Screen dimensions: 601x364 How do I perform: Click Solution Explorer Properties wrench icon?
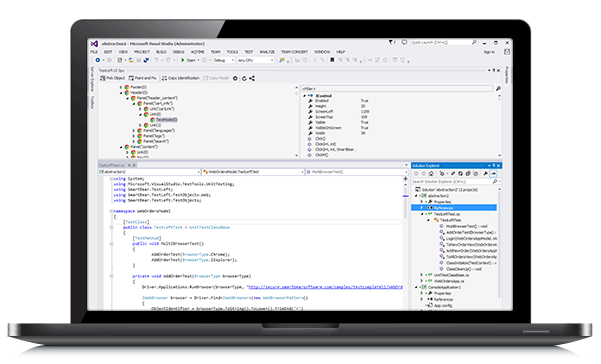pyautogui.click(x=486, y=174)
